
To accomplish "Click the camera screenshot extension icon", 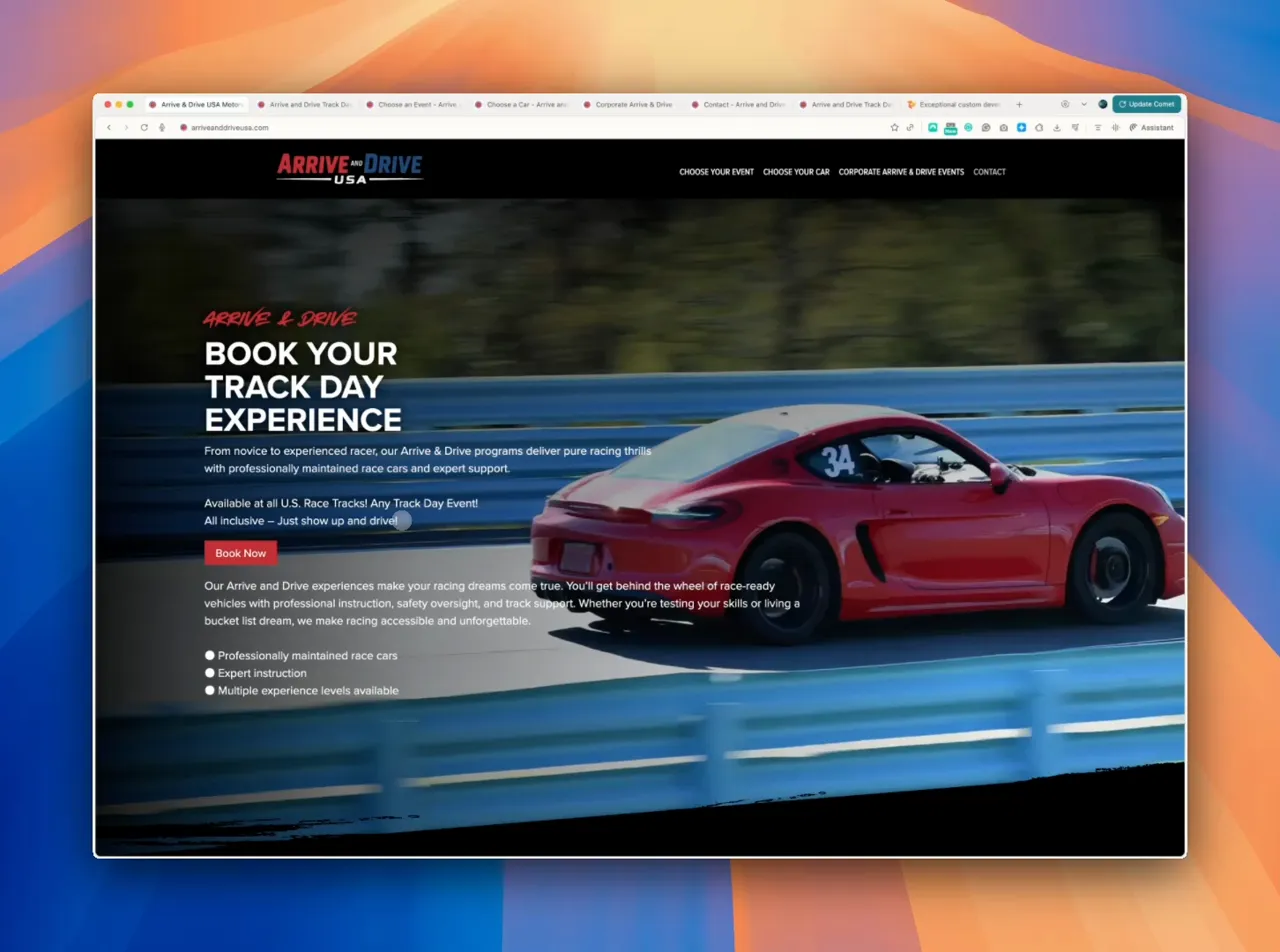I will click(x=1003, y=128).
